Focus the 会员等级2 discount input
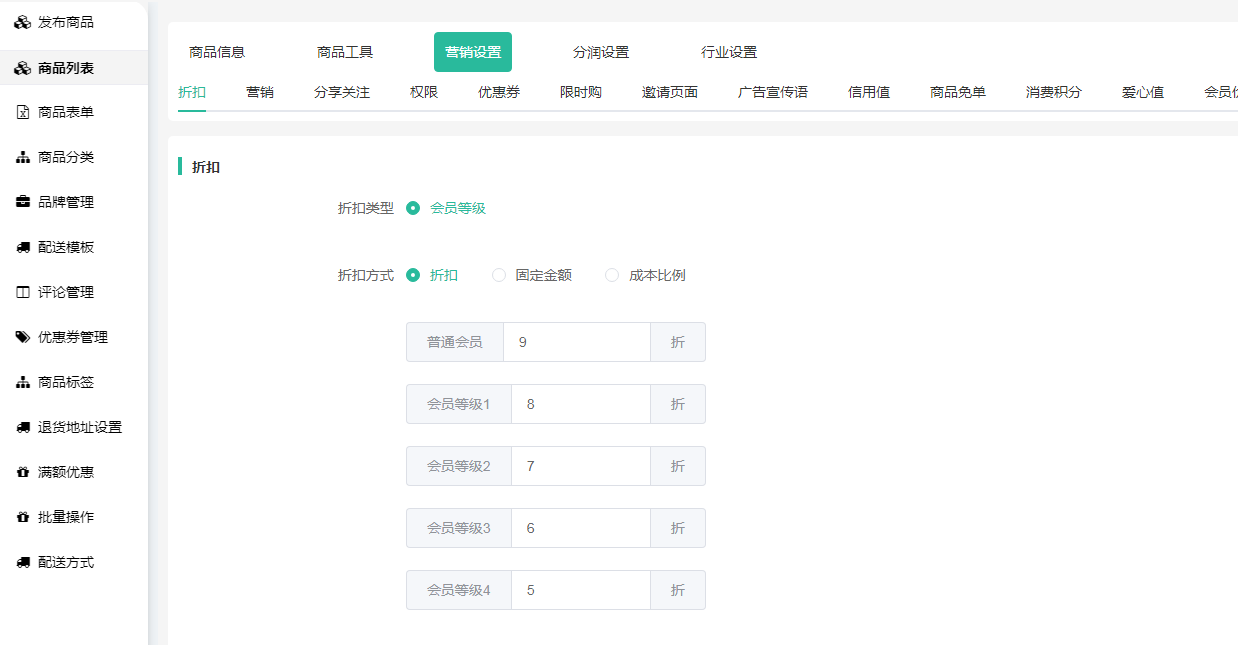 pos(580,466)
